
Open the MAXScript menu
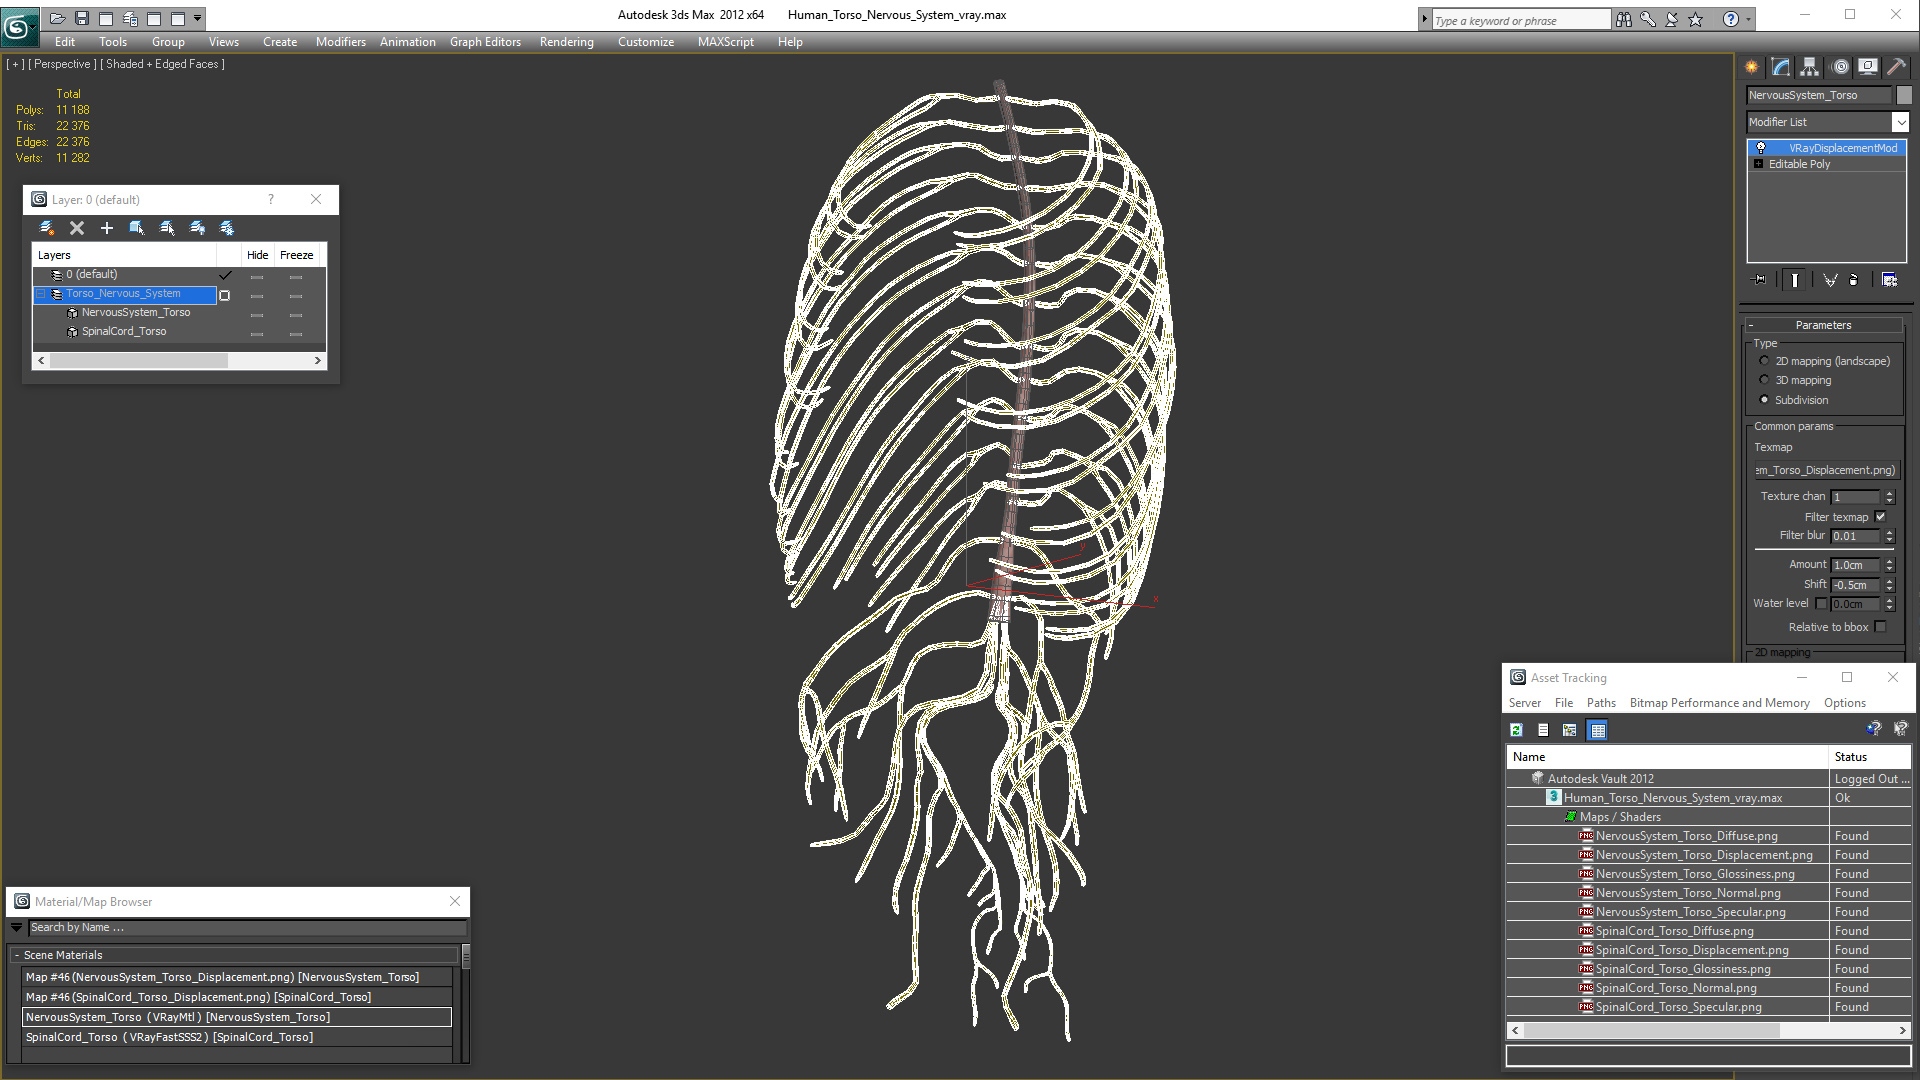(725, 42)
